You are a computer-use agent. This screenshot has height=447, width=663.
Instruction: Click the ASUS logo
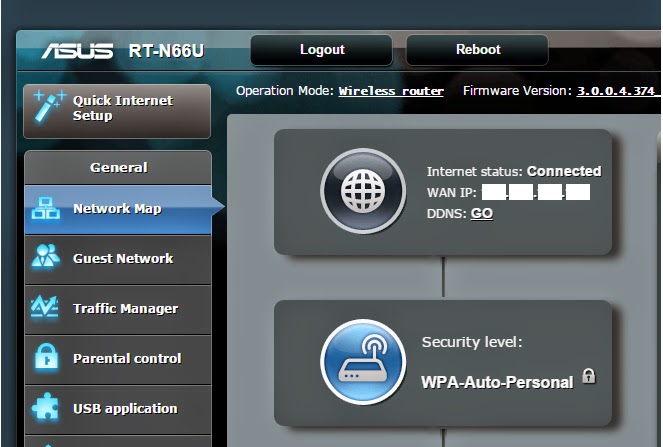(x=77, y=51)
